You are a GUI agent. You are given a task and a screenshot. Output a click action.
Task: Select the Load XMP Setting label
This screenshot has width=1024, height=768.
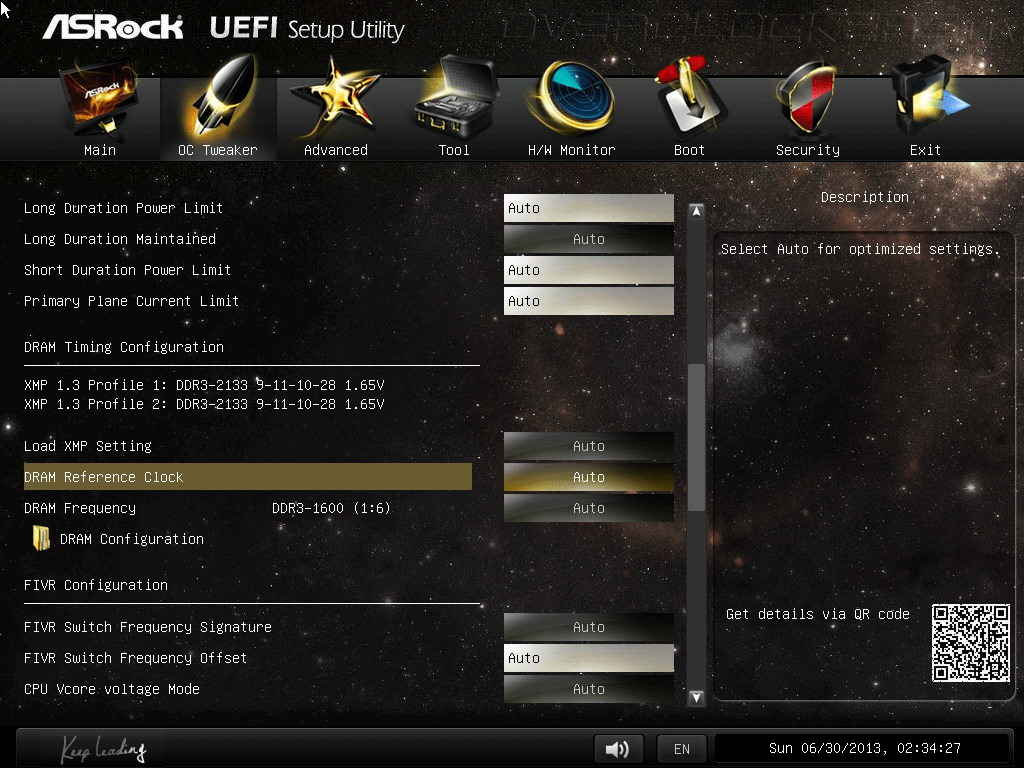tap(88, 446)
